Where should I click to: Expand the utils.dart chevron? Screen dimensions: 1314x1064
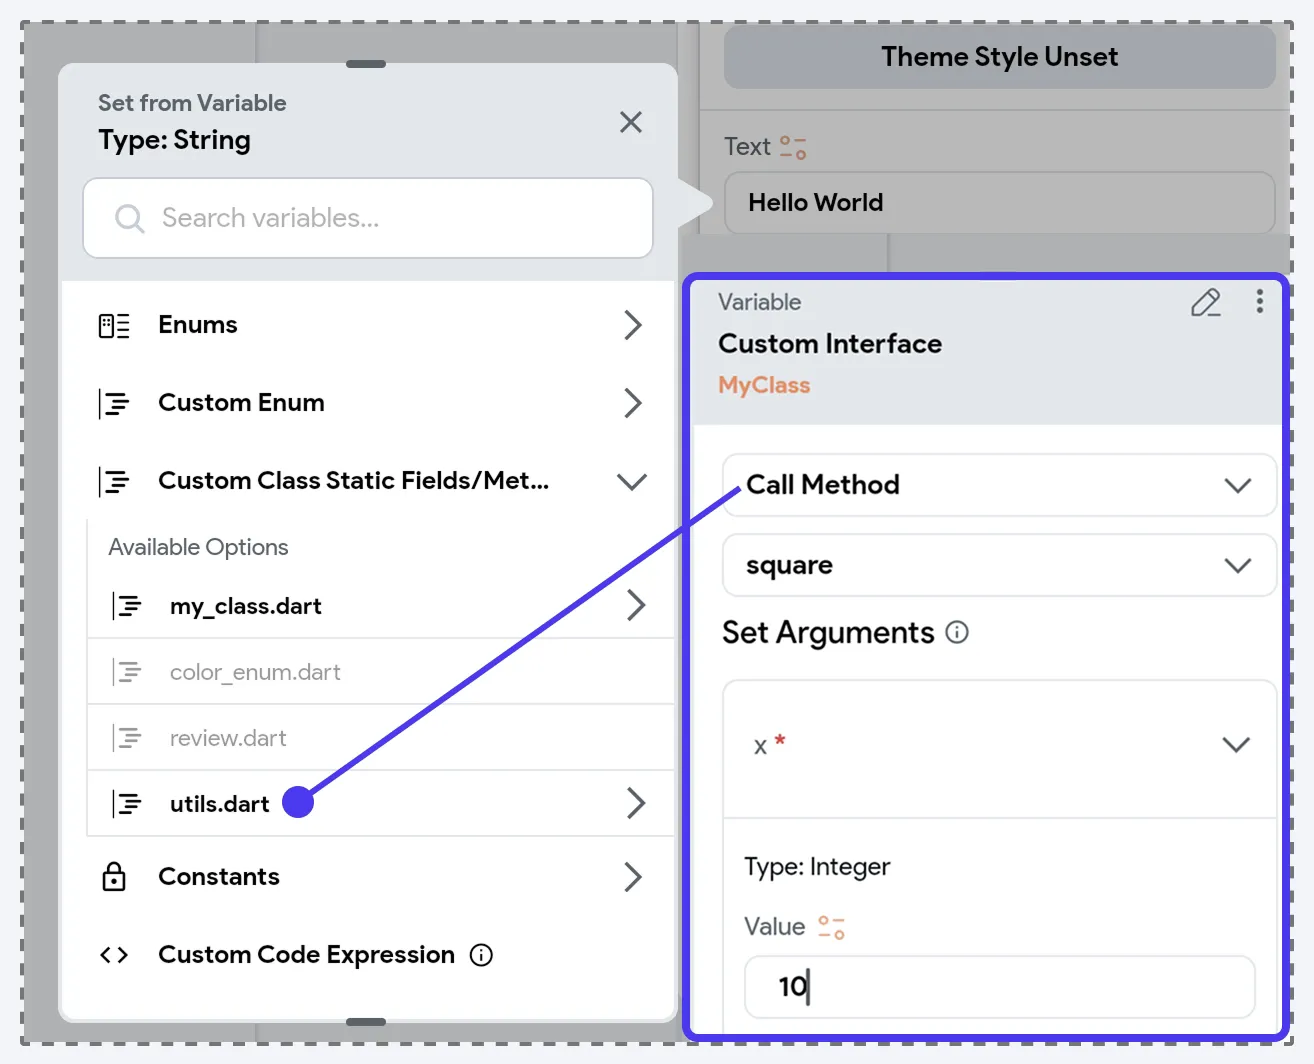click(635, 803)
